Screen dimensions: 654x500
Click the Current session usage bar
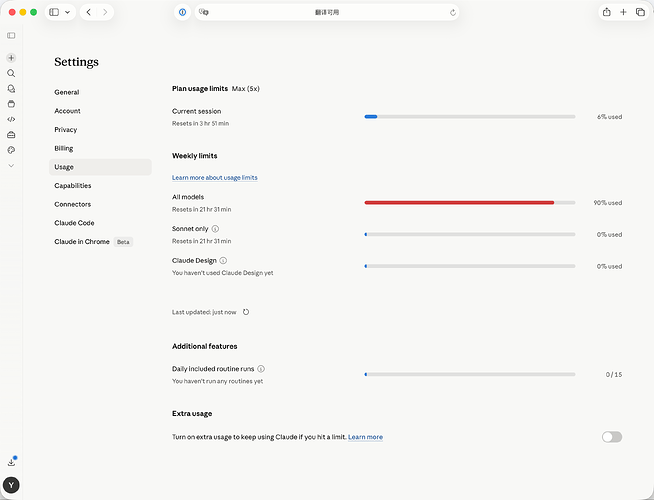coord(470,117)
